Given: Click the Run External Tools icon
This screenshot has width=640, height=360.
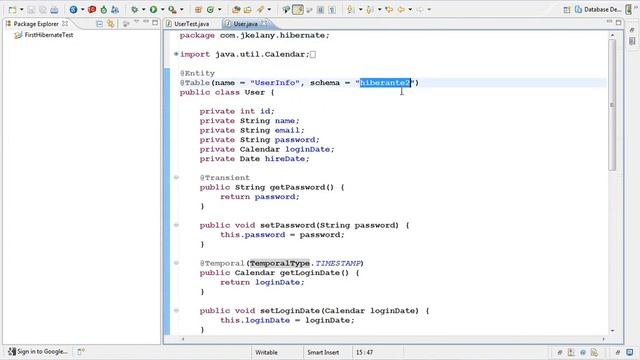Looking at the screenshot, I should 173,9.
